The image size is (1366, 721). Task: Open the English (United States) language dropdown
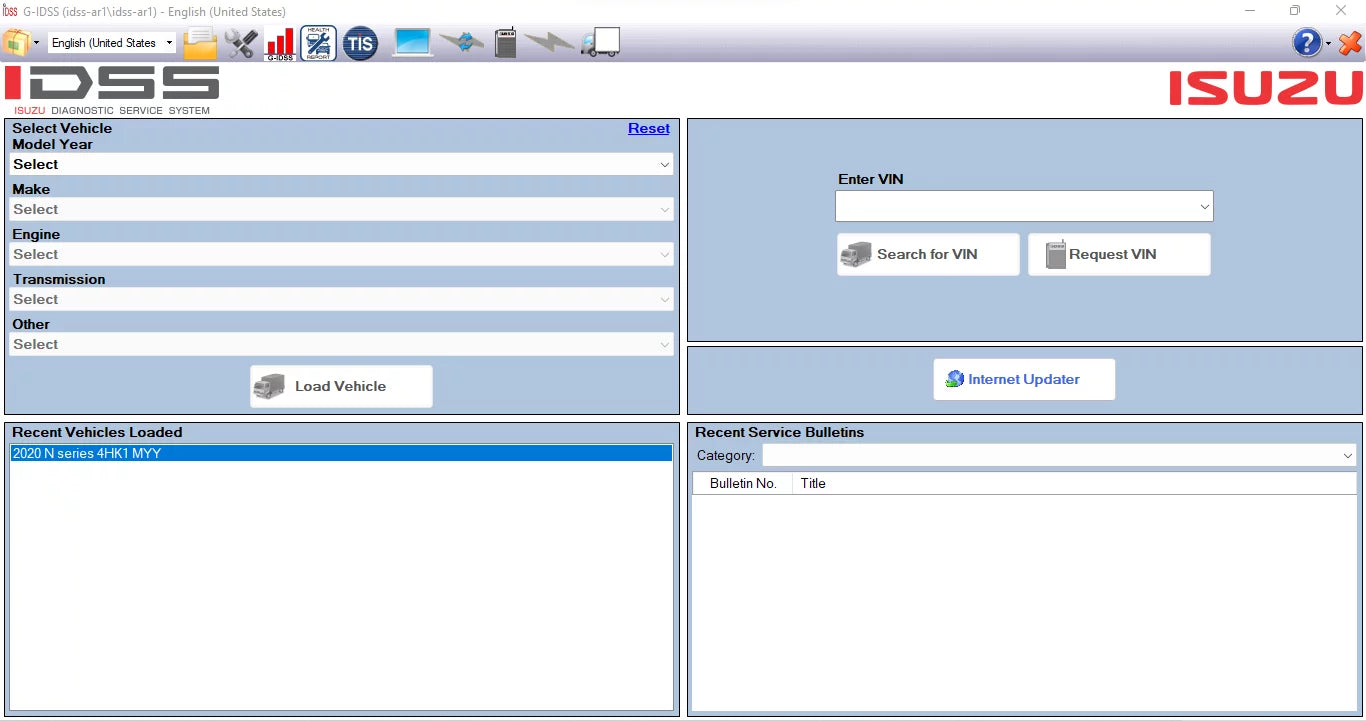pos(112,43)
